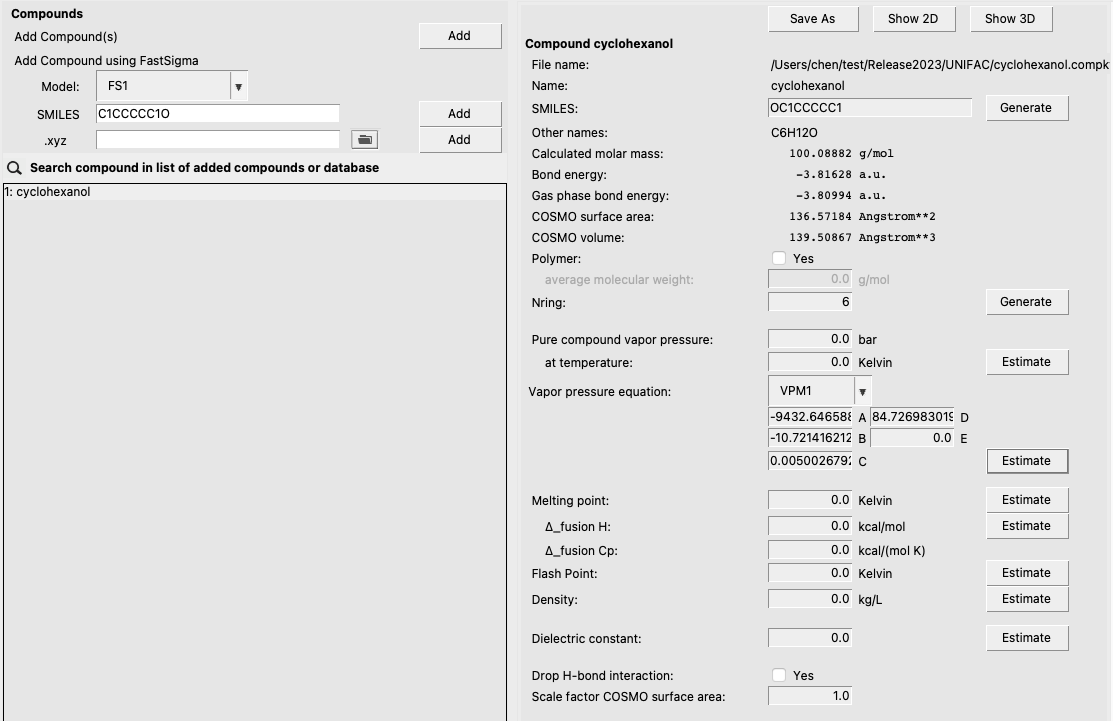Click Generate next to SMILES field
The width and height of the screenshot is (1113, 721).
click(1026, 108)
